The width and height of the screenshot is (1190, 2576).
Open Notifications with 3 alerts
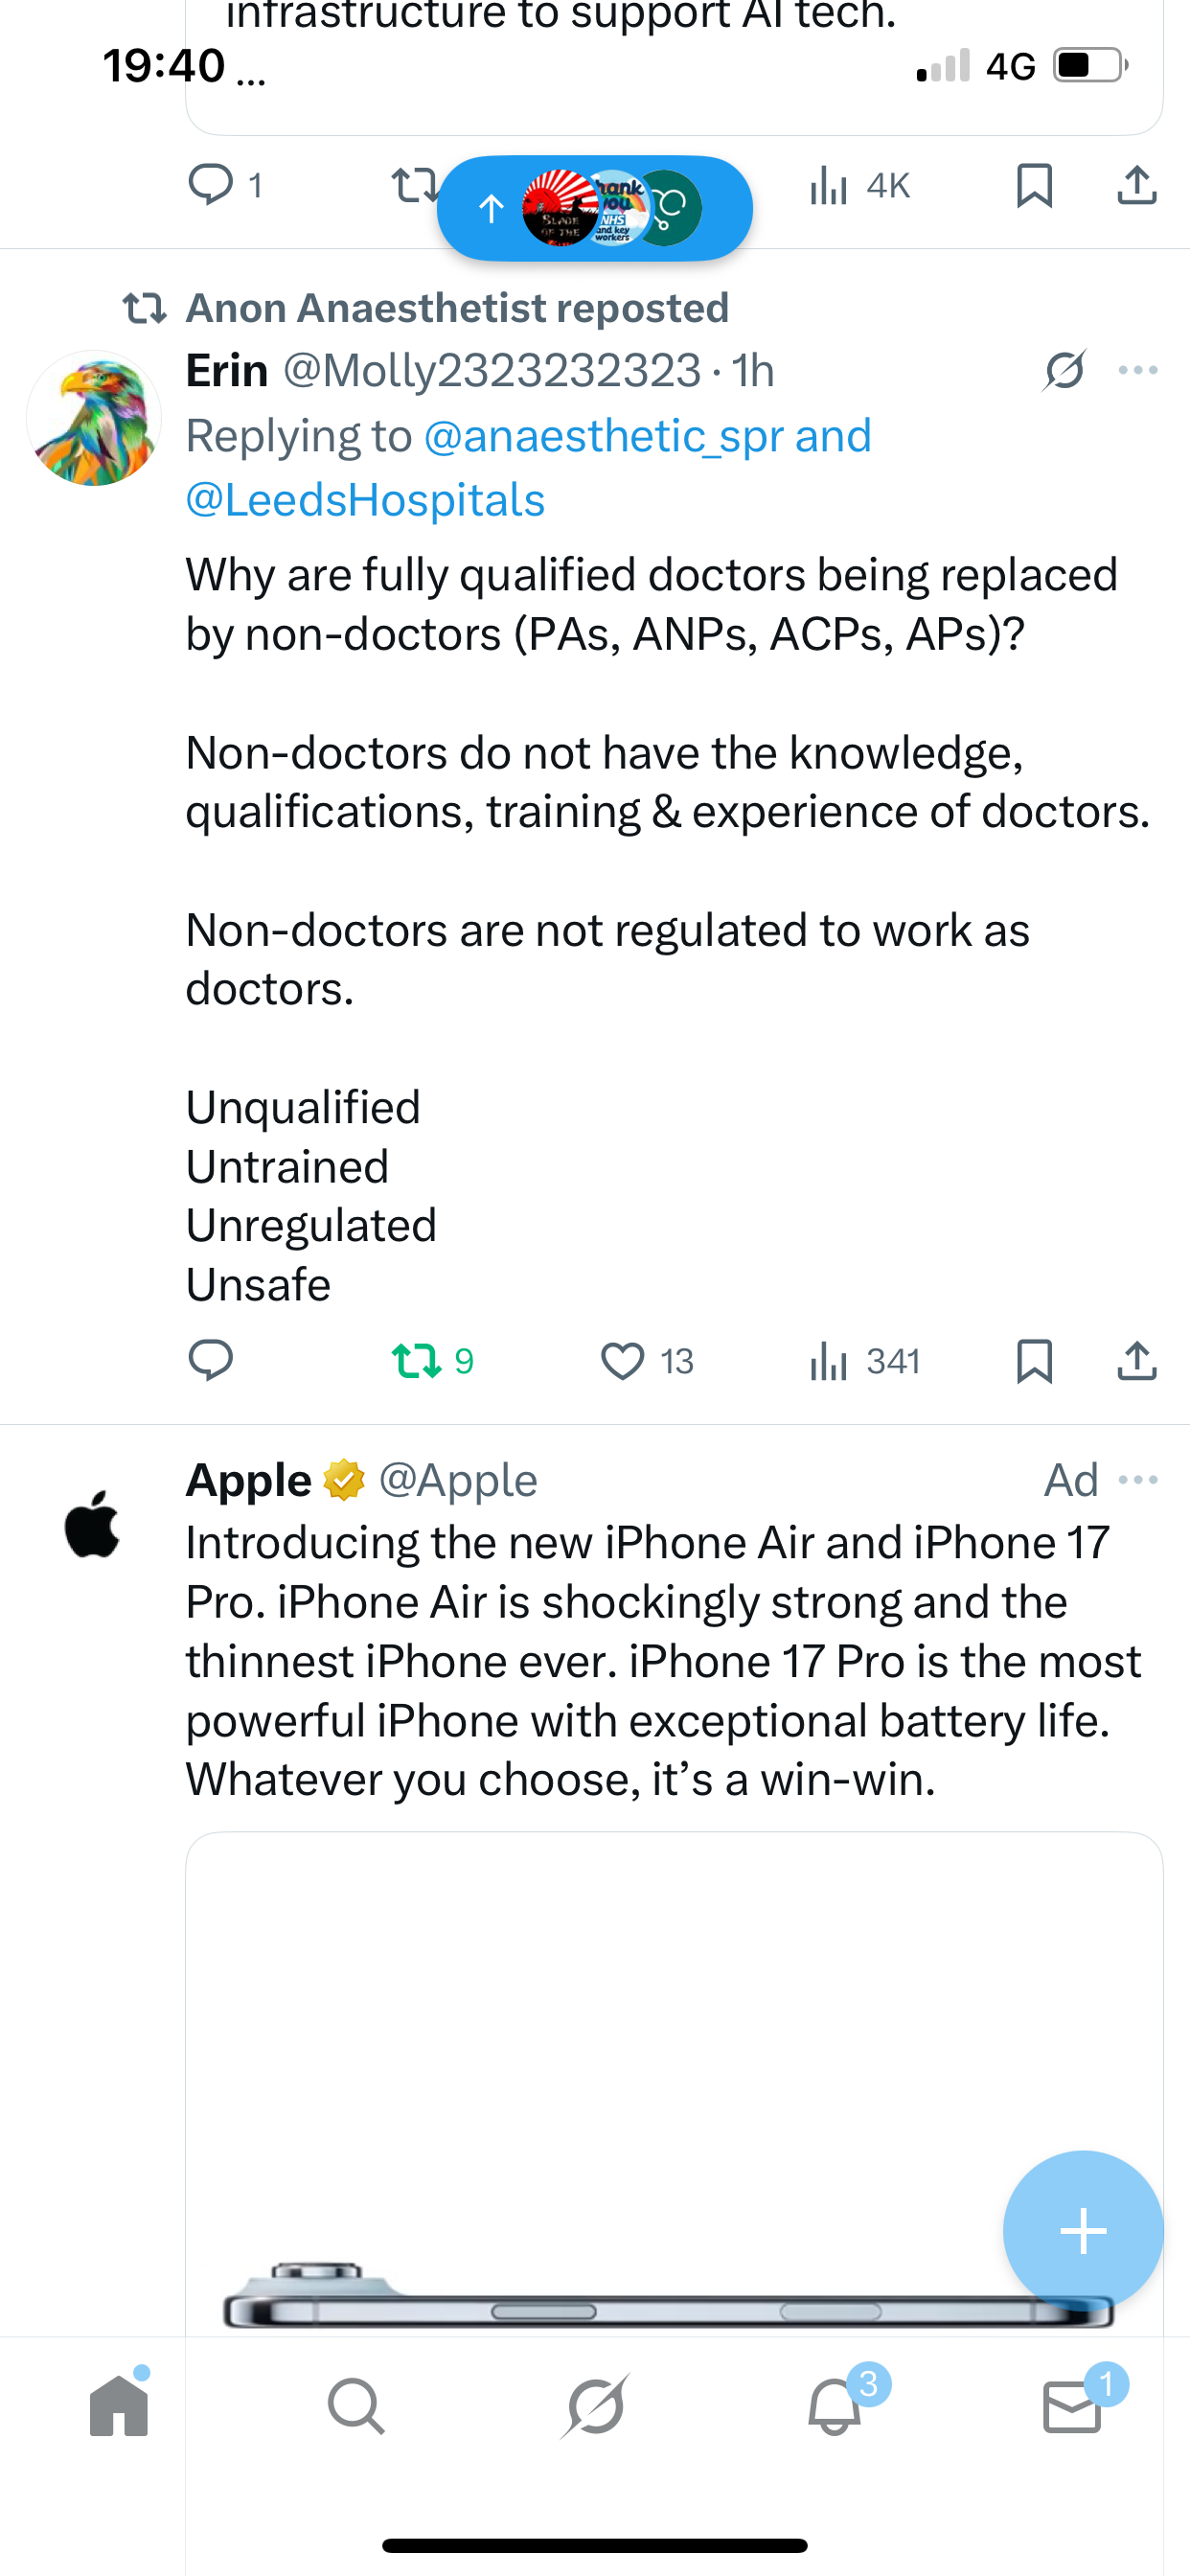point(835,2405)
